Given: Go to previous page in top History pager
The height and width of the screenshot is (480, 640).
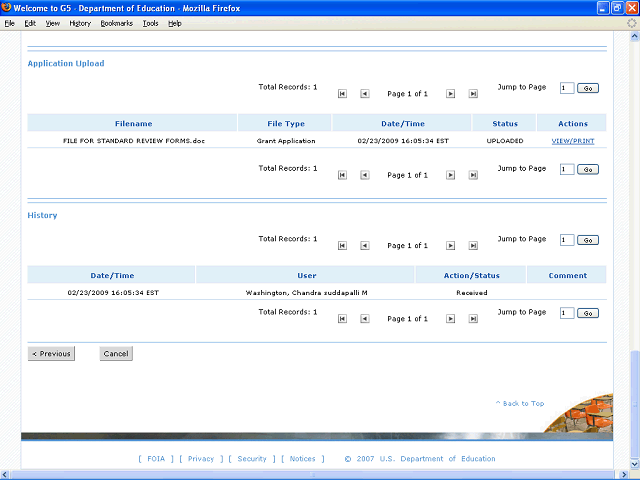Looking at the screenshot, I should click(x=364, y=246).
